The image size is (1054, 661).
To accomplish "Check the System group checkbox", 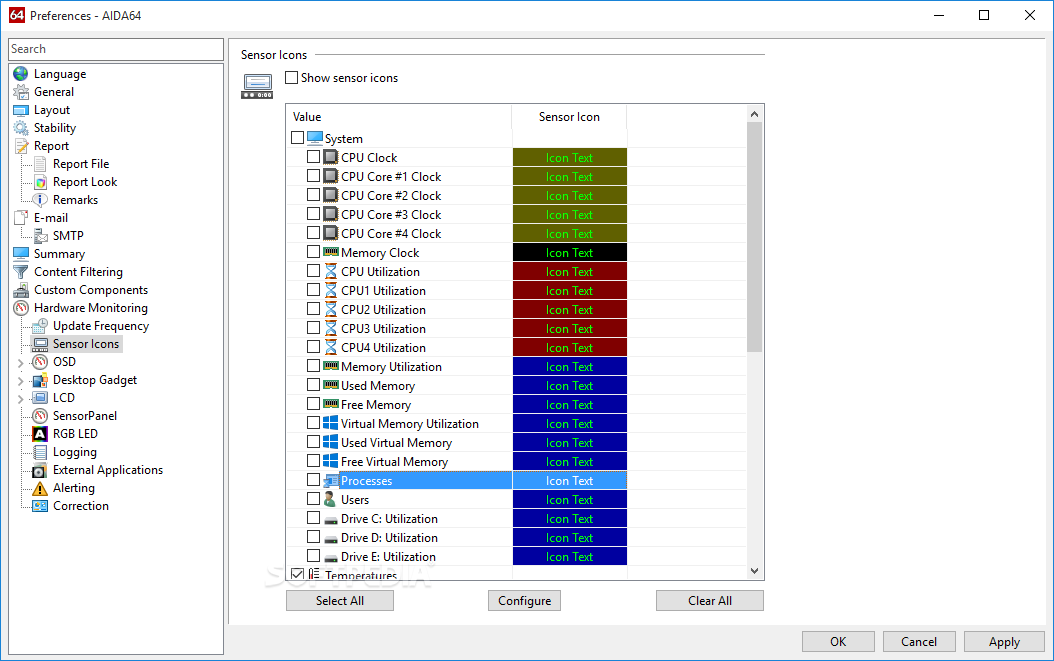I will (297, 138).
